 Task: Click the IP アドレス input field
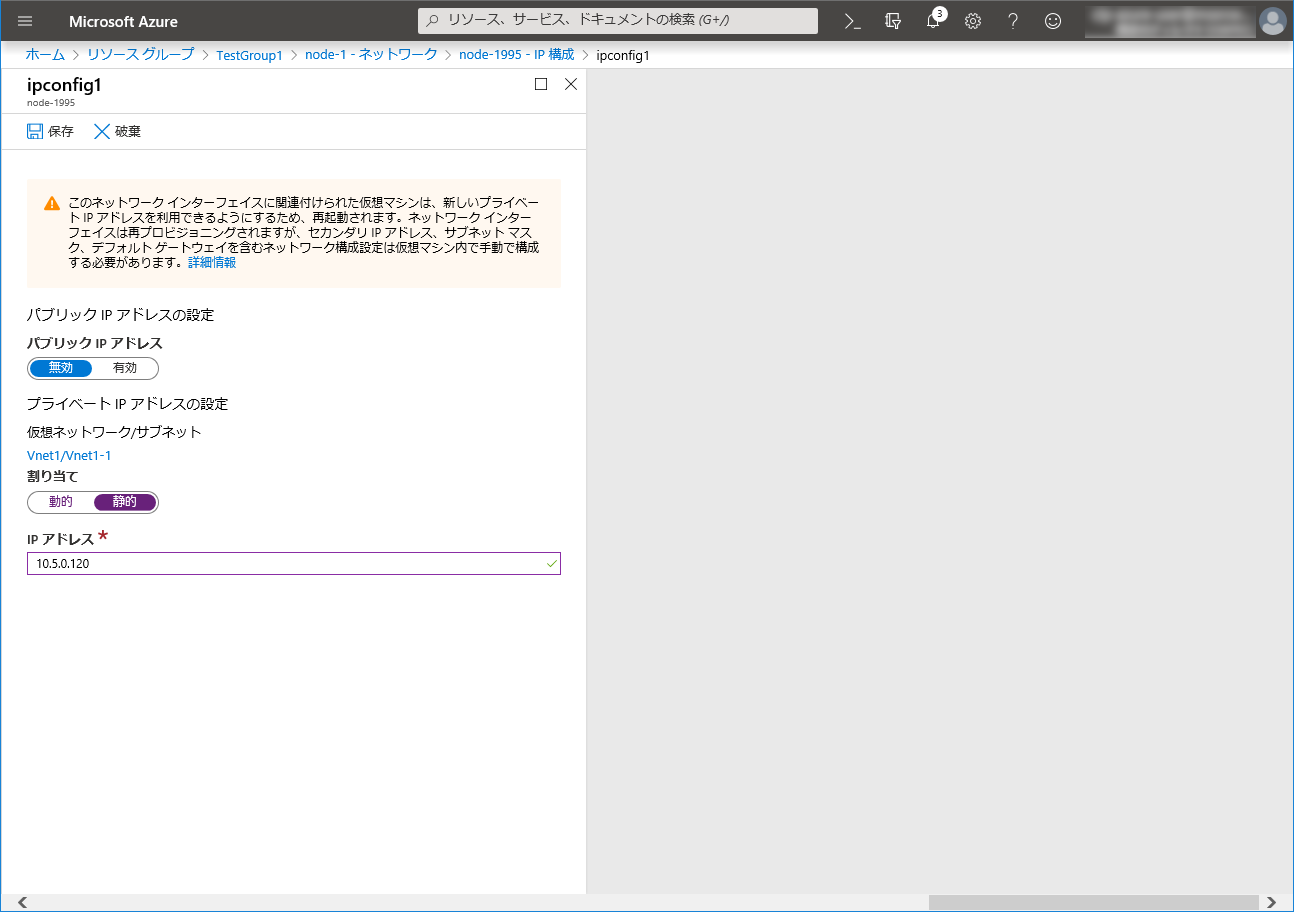(x=290, y=564)
